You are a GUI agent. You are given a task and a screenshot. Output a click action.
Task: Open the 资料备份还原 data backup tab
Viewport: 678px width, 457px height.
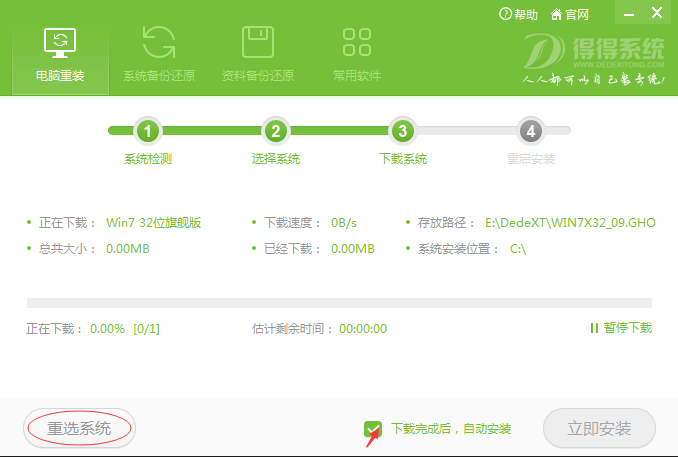pyautogui.click(x=257, y=55)
